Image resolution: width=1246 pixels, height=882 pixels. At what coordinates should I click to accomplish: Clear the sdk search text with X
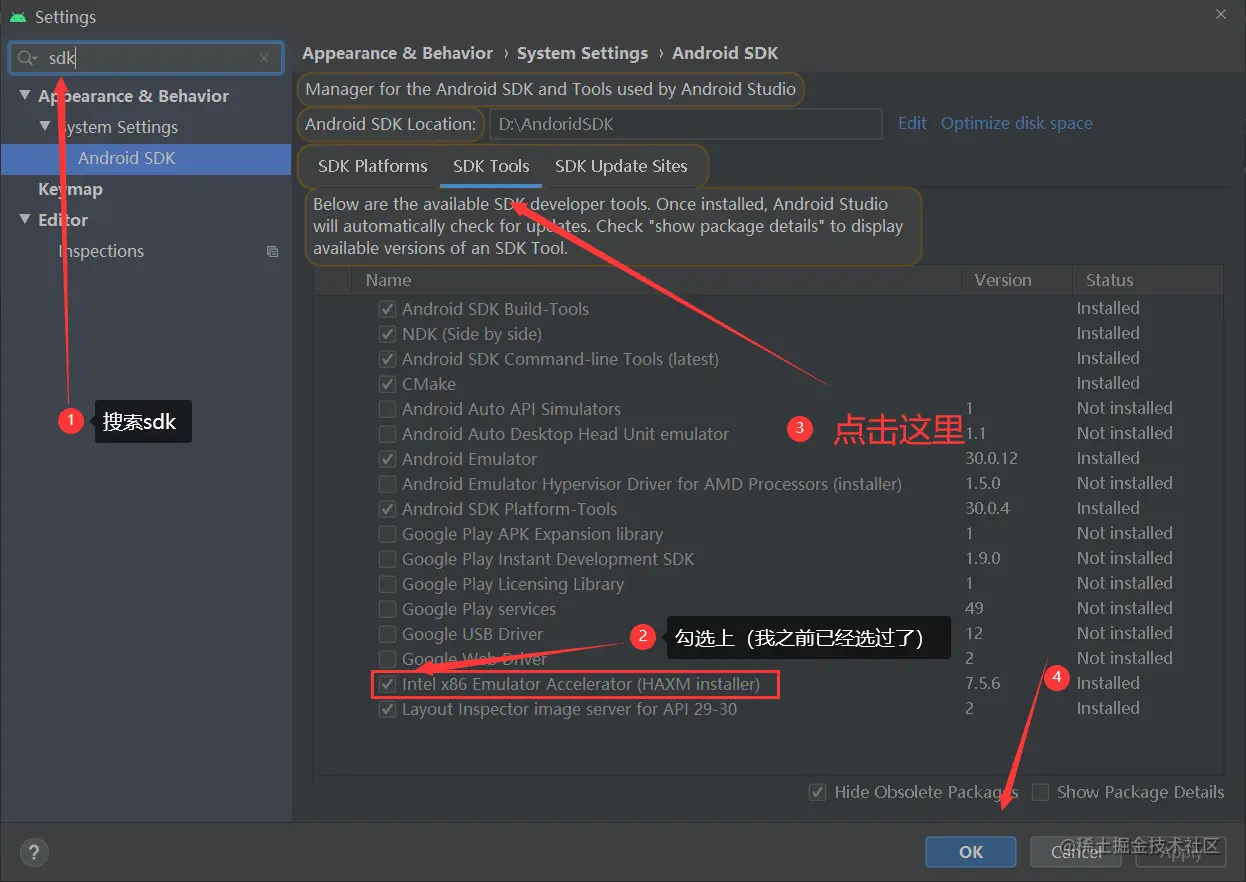click(264, 58)
